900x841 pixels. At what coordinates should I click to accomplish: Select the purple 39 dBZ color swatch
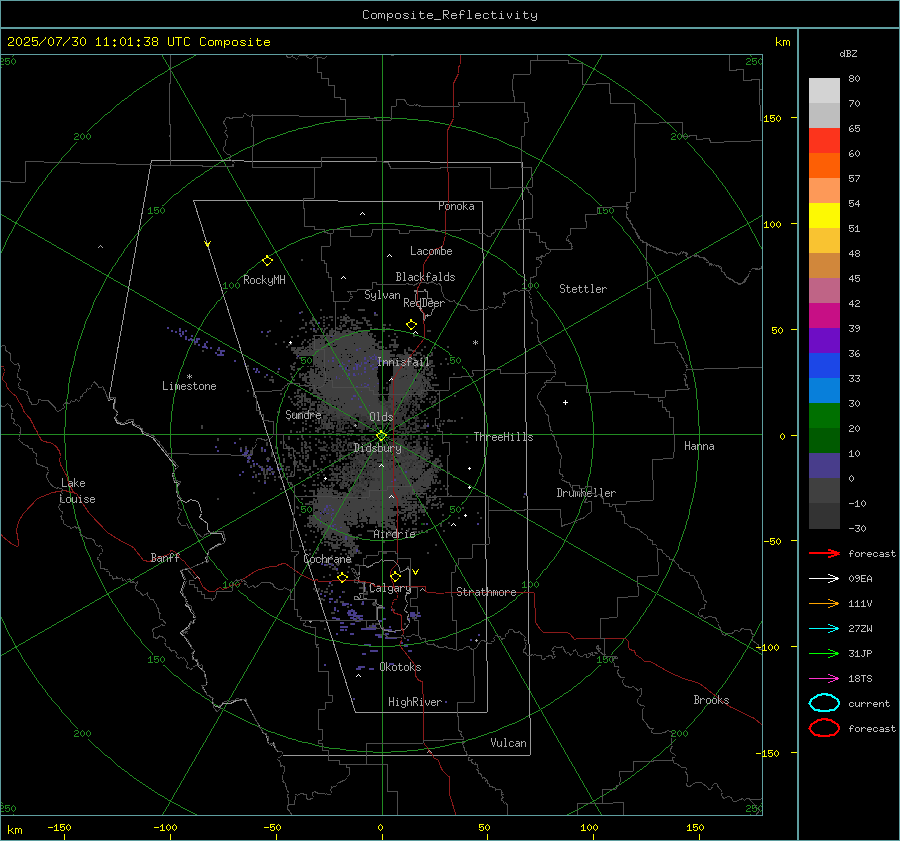(824, 340)
